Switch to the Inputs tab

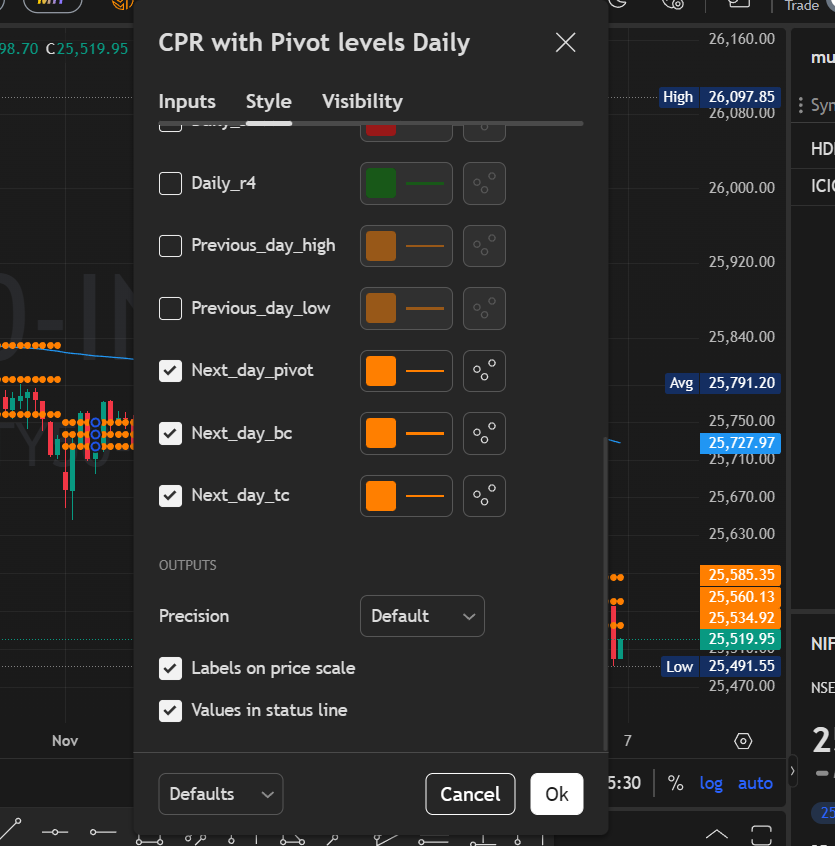tap(187, 102)
